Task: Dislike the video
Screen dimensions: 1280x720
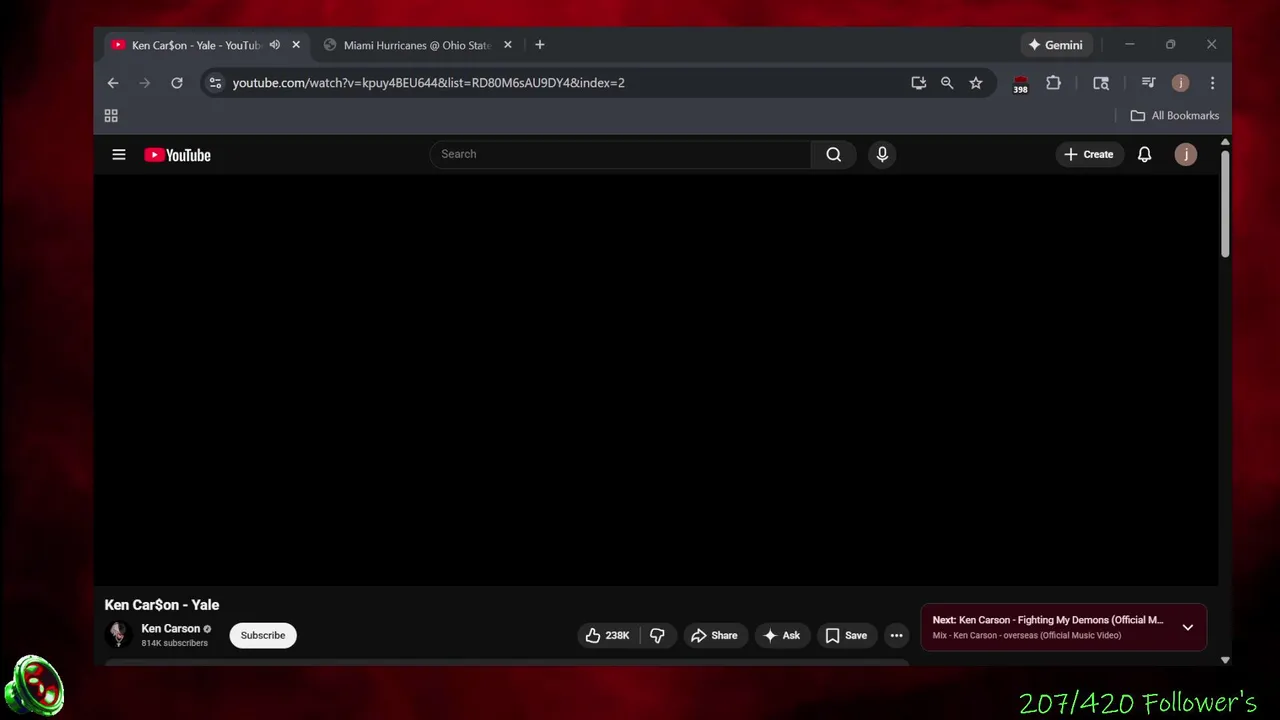Action: (x=657, y=635)
